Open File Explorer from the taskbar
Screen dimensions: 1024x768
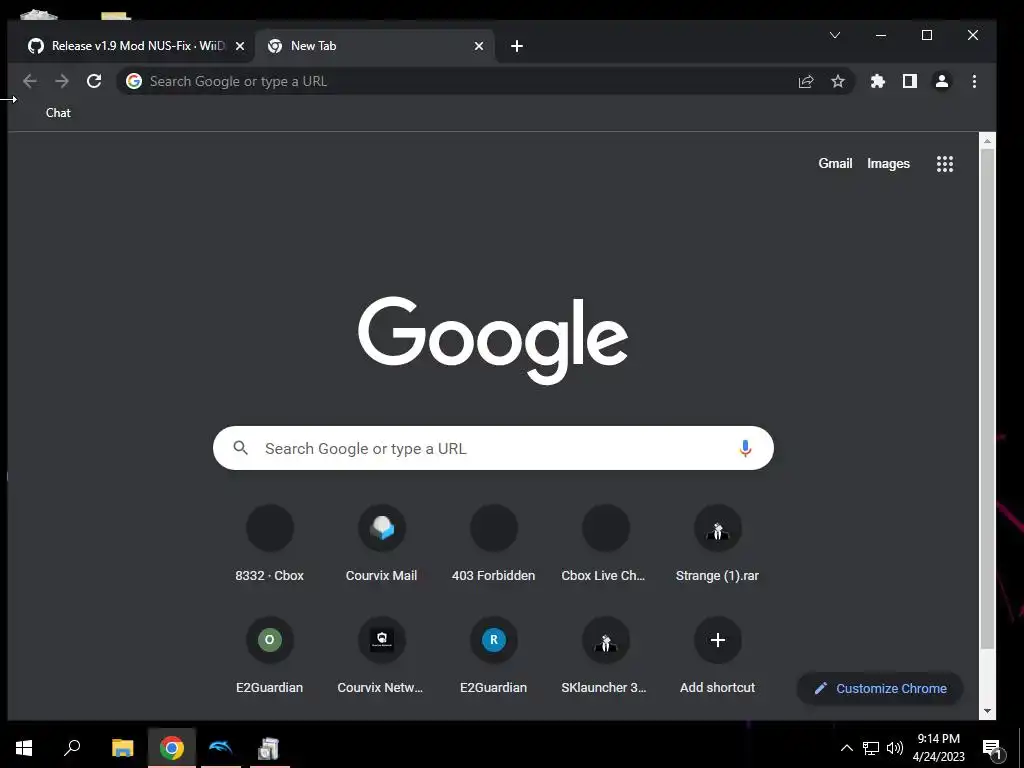pyautogui.click(x=122, y=748)
